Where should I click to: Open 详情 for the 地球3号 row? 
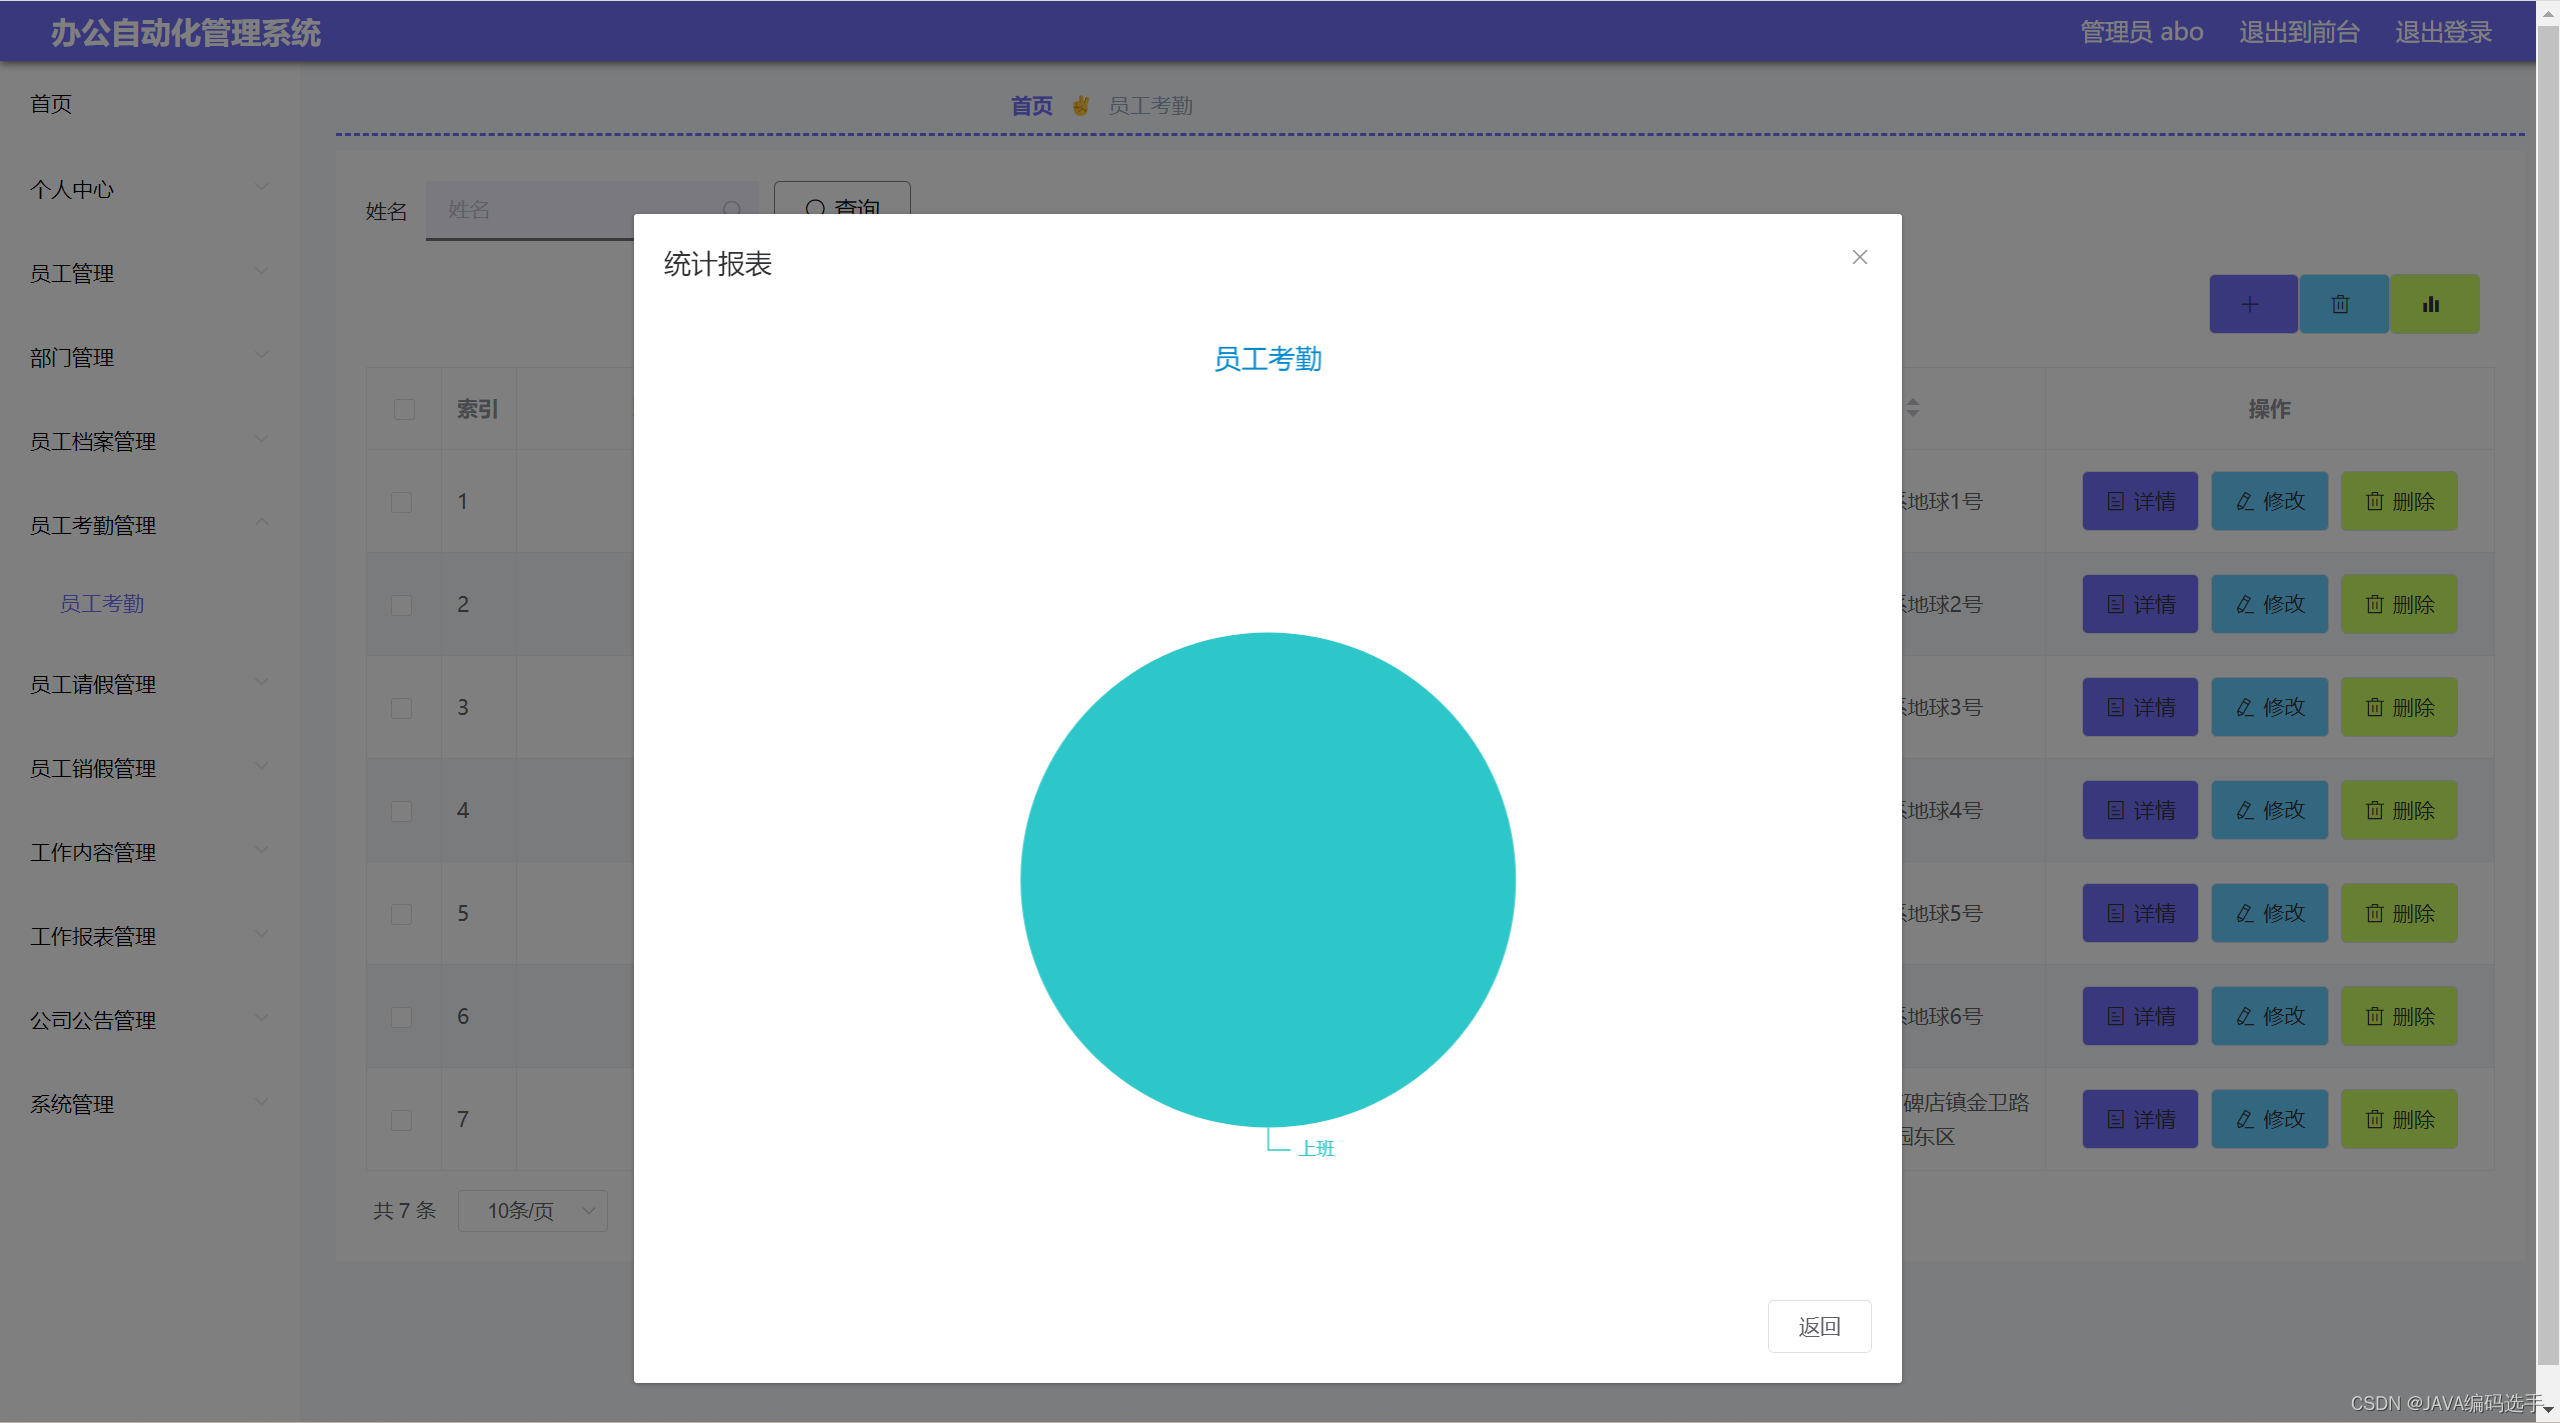point(2140,707)
